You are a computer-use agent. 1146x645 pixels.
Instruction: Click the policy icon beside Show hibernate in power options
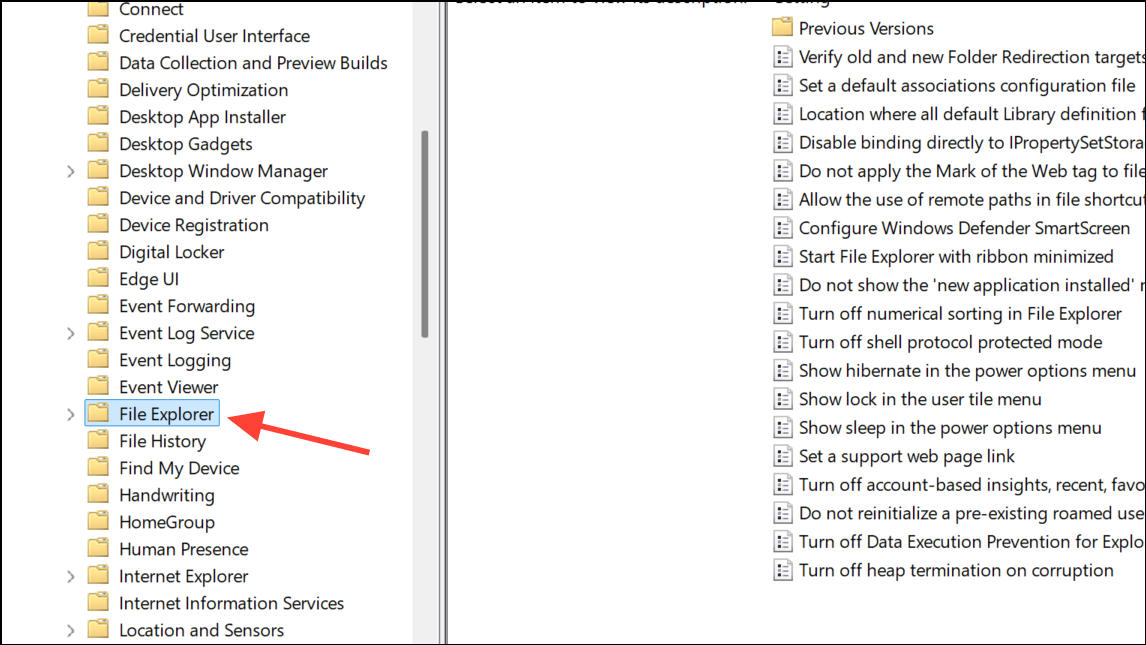pos(782,371)
